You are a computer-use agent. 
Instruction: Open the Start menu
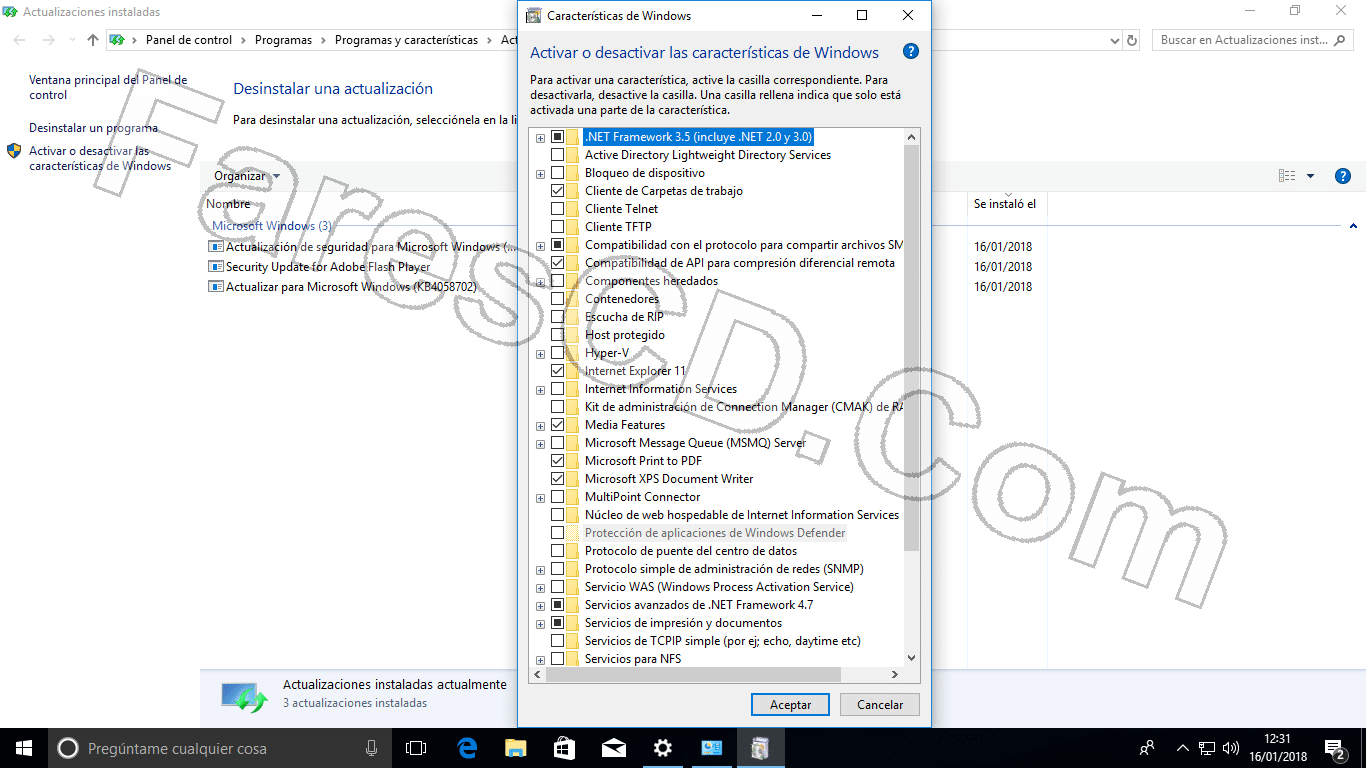[24, 748]
